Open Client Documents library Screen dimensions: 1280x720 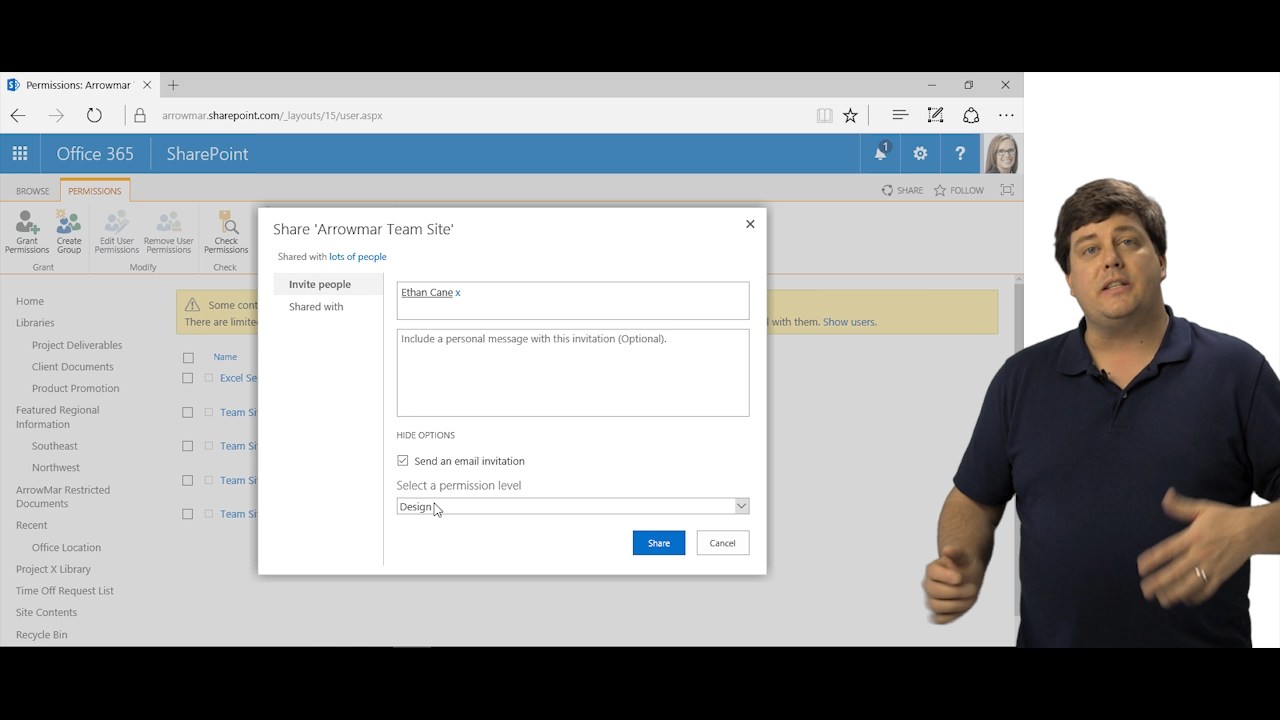pyautogui.click(x=73, y=367)
